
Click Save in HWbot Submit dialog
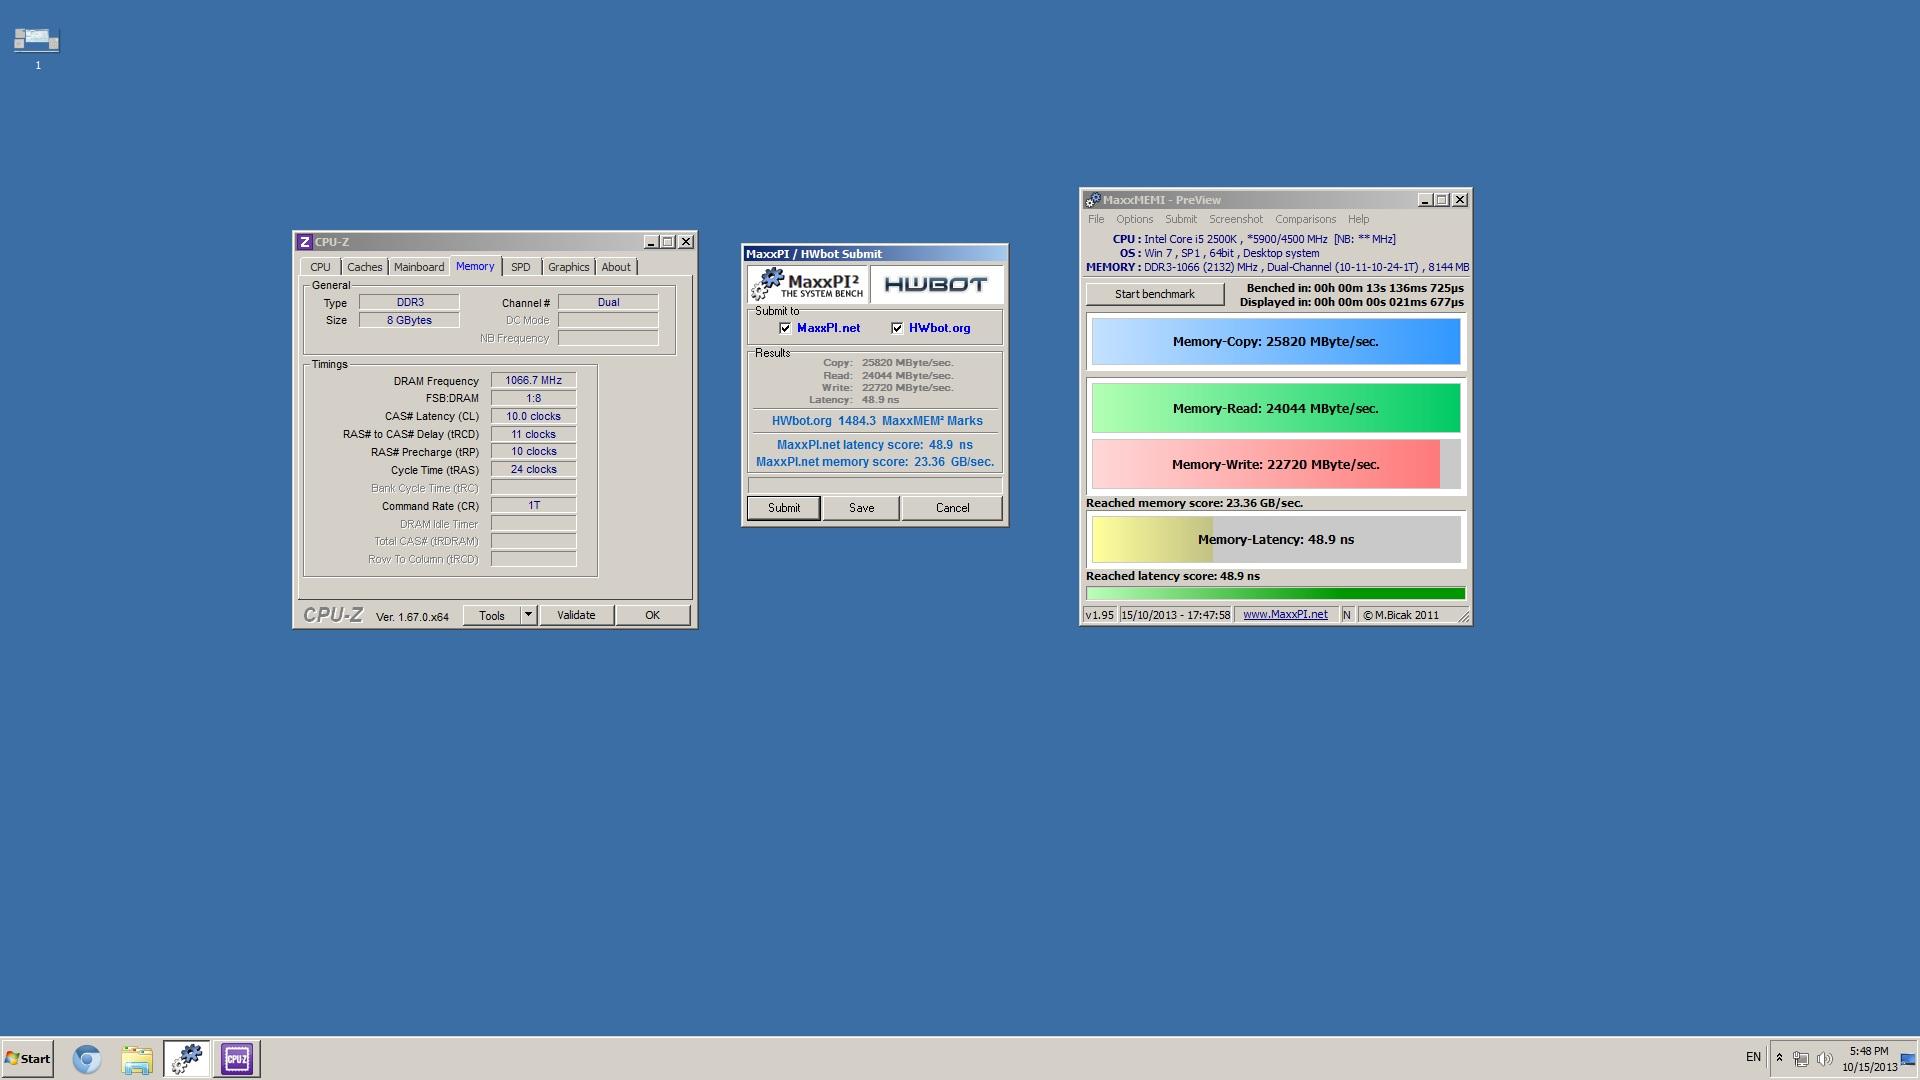click(861, 508)
